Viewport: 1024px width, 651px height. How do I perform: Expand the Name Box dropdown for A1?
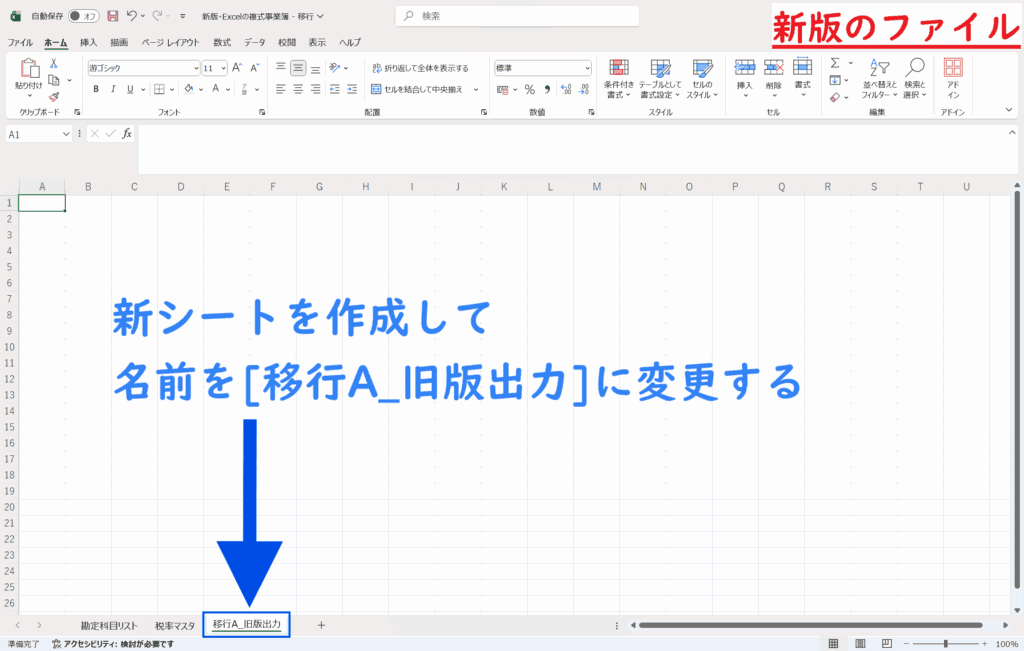[x=67, y=134]
